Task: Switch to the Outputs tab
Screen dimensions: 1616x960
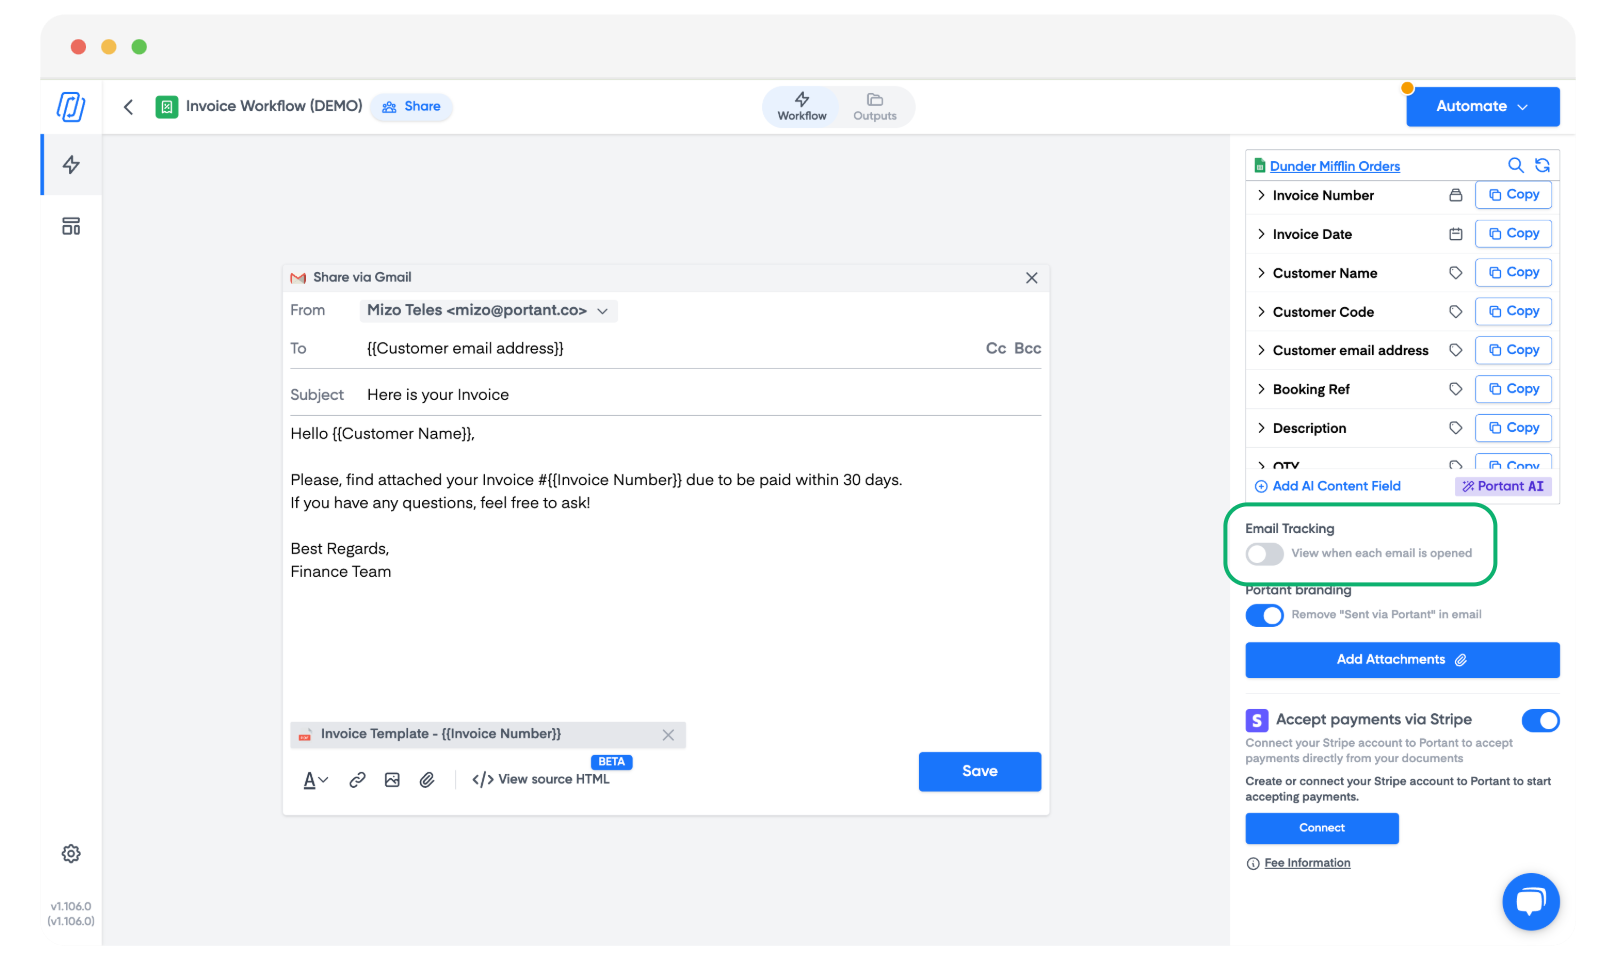Action: (x=875, y=106)
